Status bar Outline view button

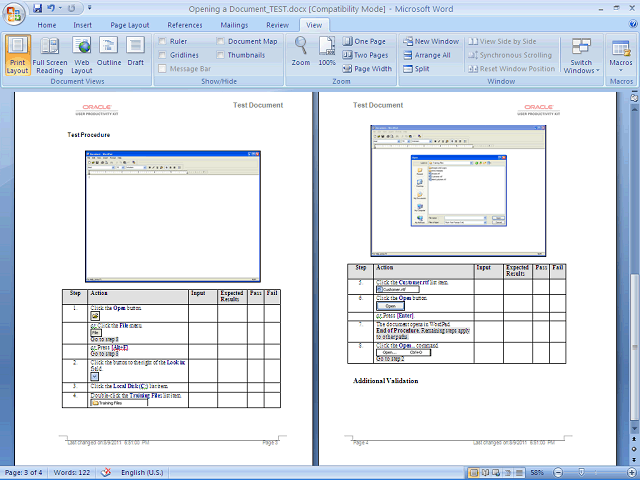tap(508, 473)
